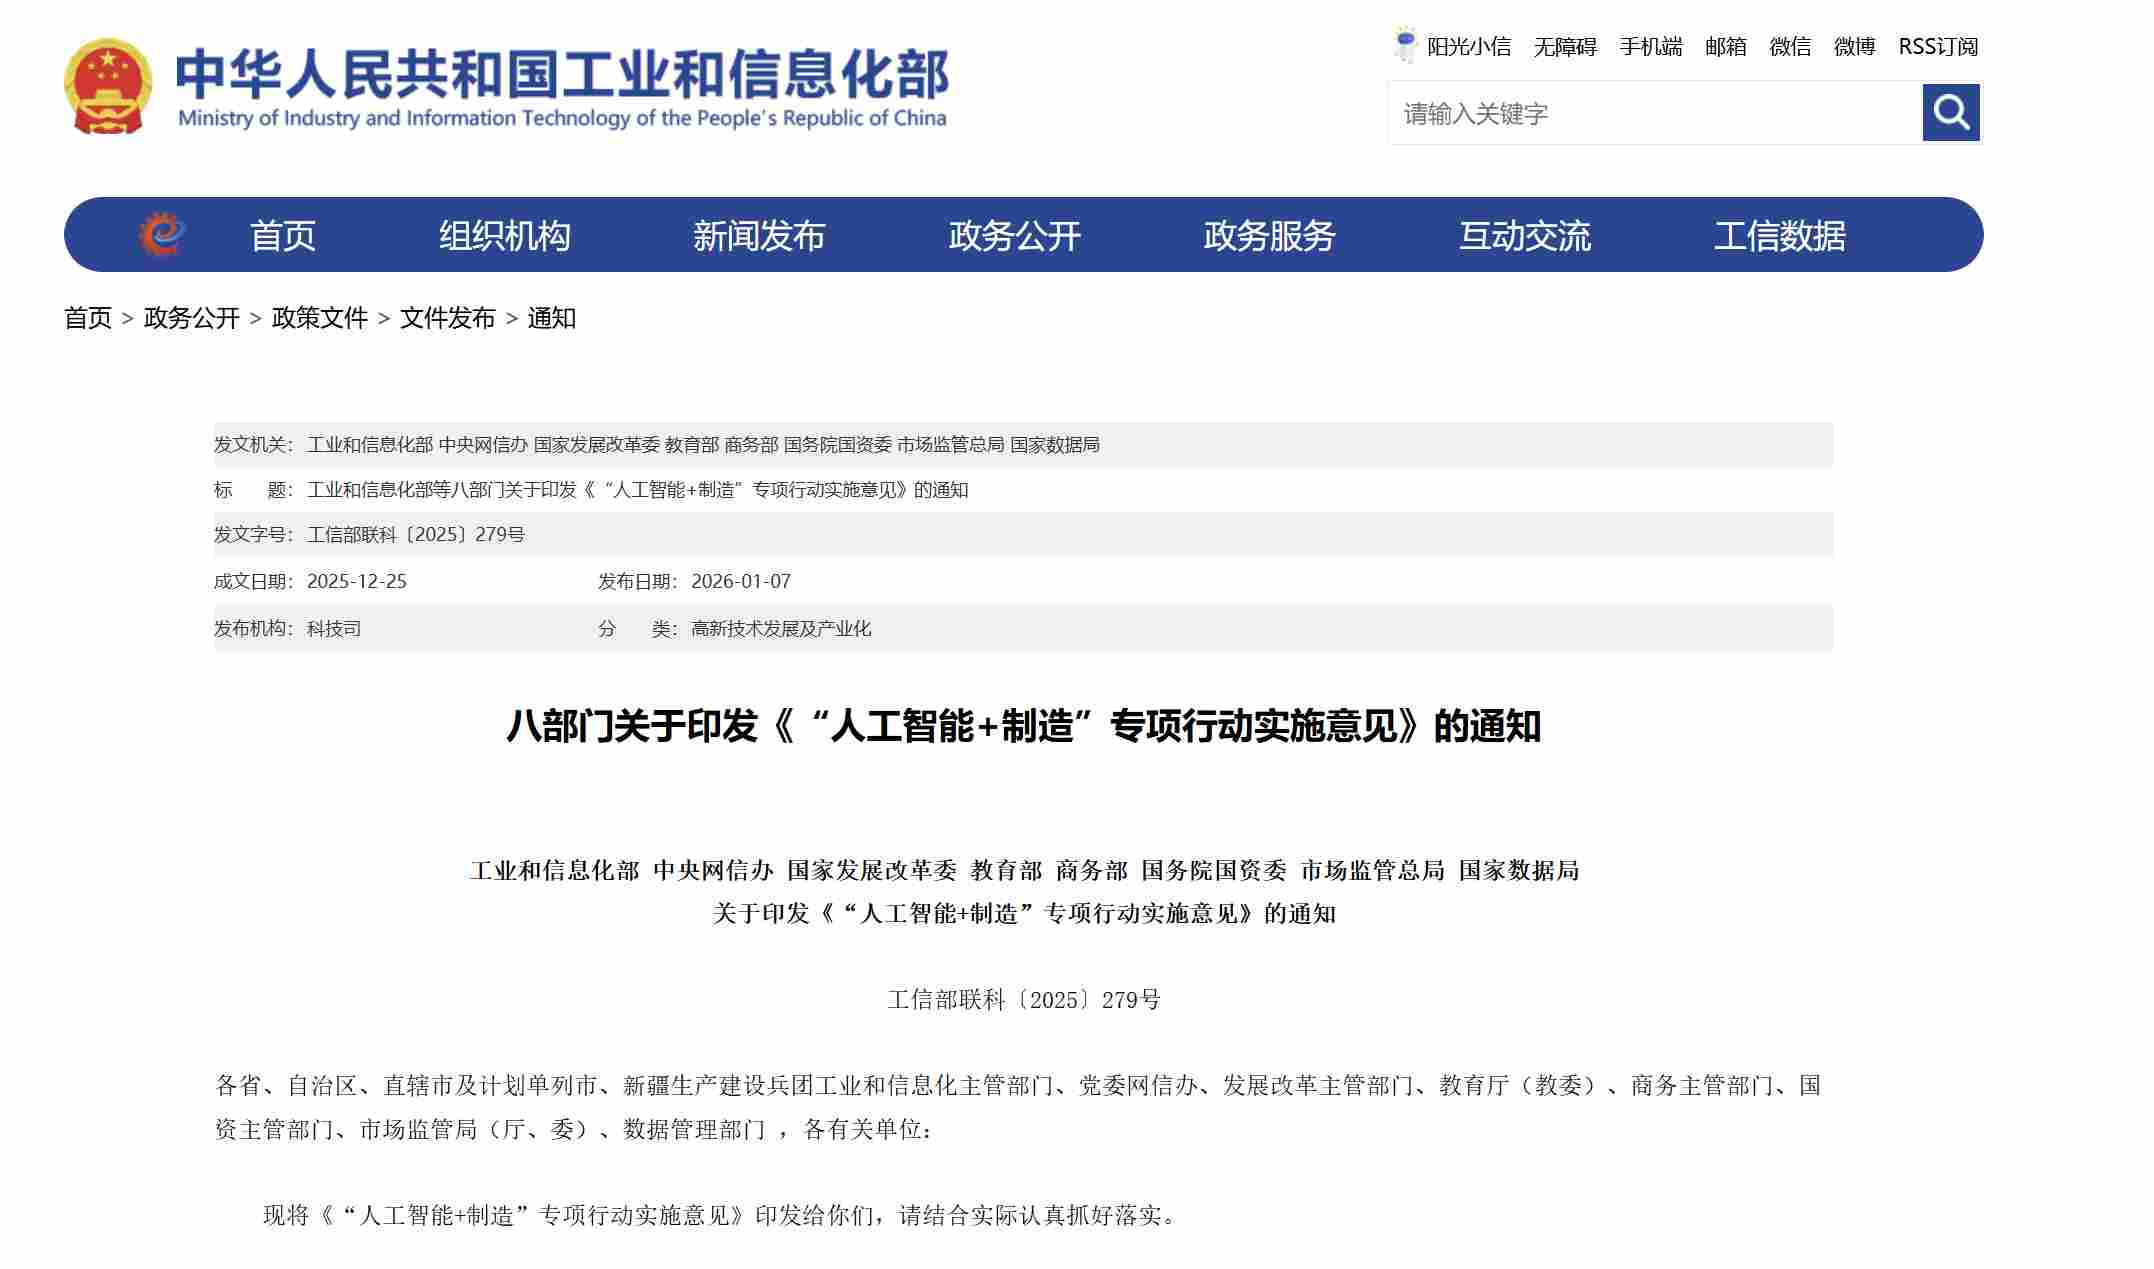Click the magnifier search button
This screenshot has width=2154, height=1269.
pyautogui.click(x=1950, y=113)
